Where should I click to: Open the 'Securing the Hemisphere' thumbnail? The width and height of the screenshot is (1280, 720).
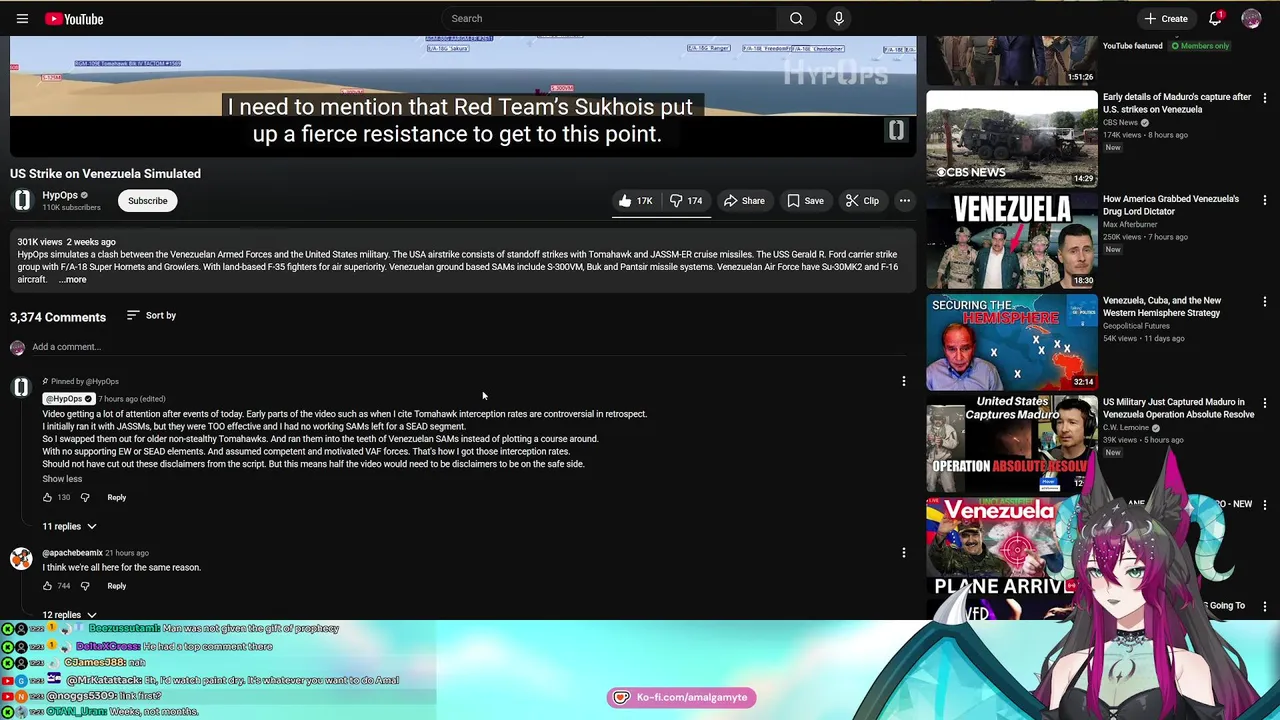point(1012,342)
